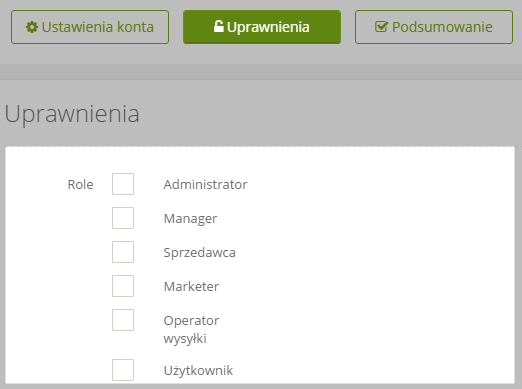Go to the Podsumowanie tab
The image size is (522, 389).
click(434, 27)
